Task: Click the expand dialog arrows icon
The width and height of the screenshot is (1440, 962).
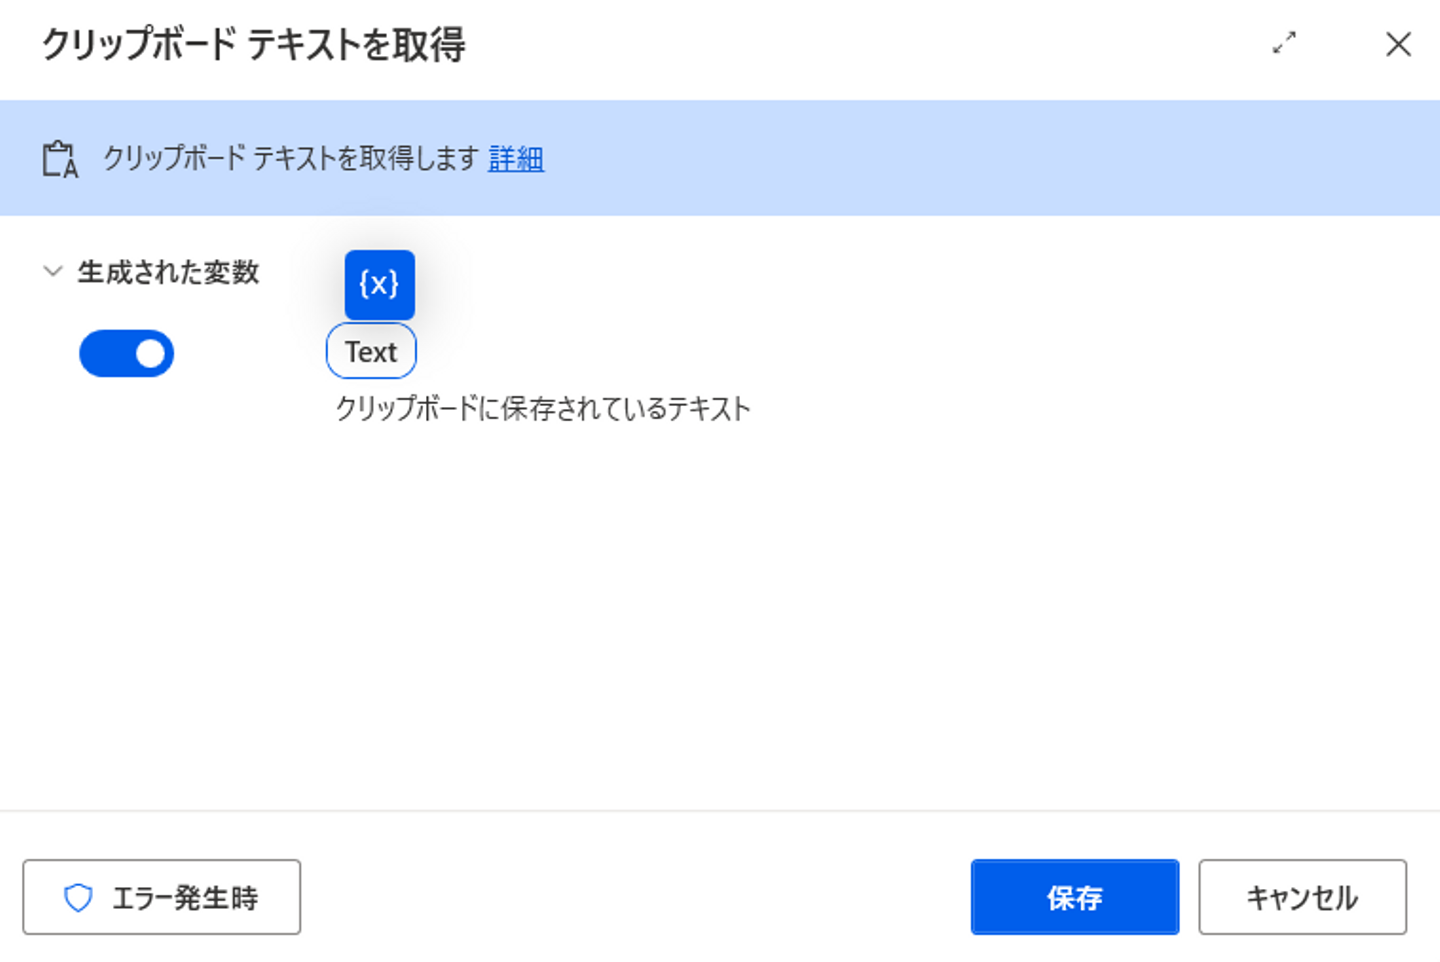Action: pyautogui.click(x=1284, y=43)
